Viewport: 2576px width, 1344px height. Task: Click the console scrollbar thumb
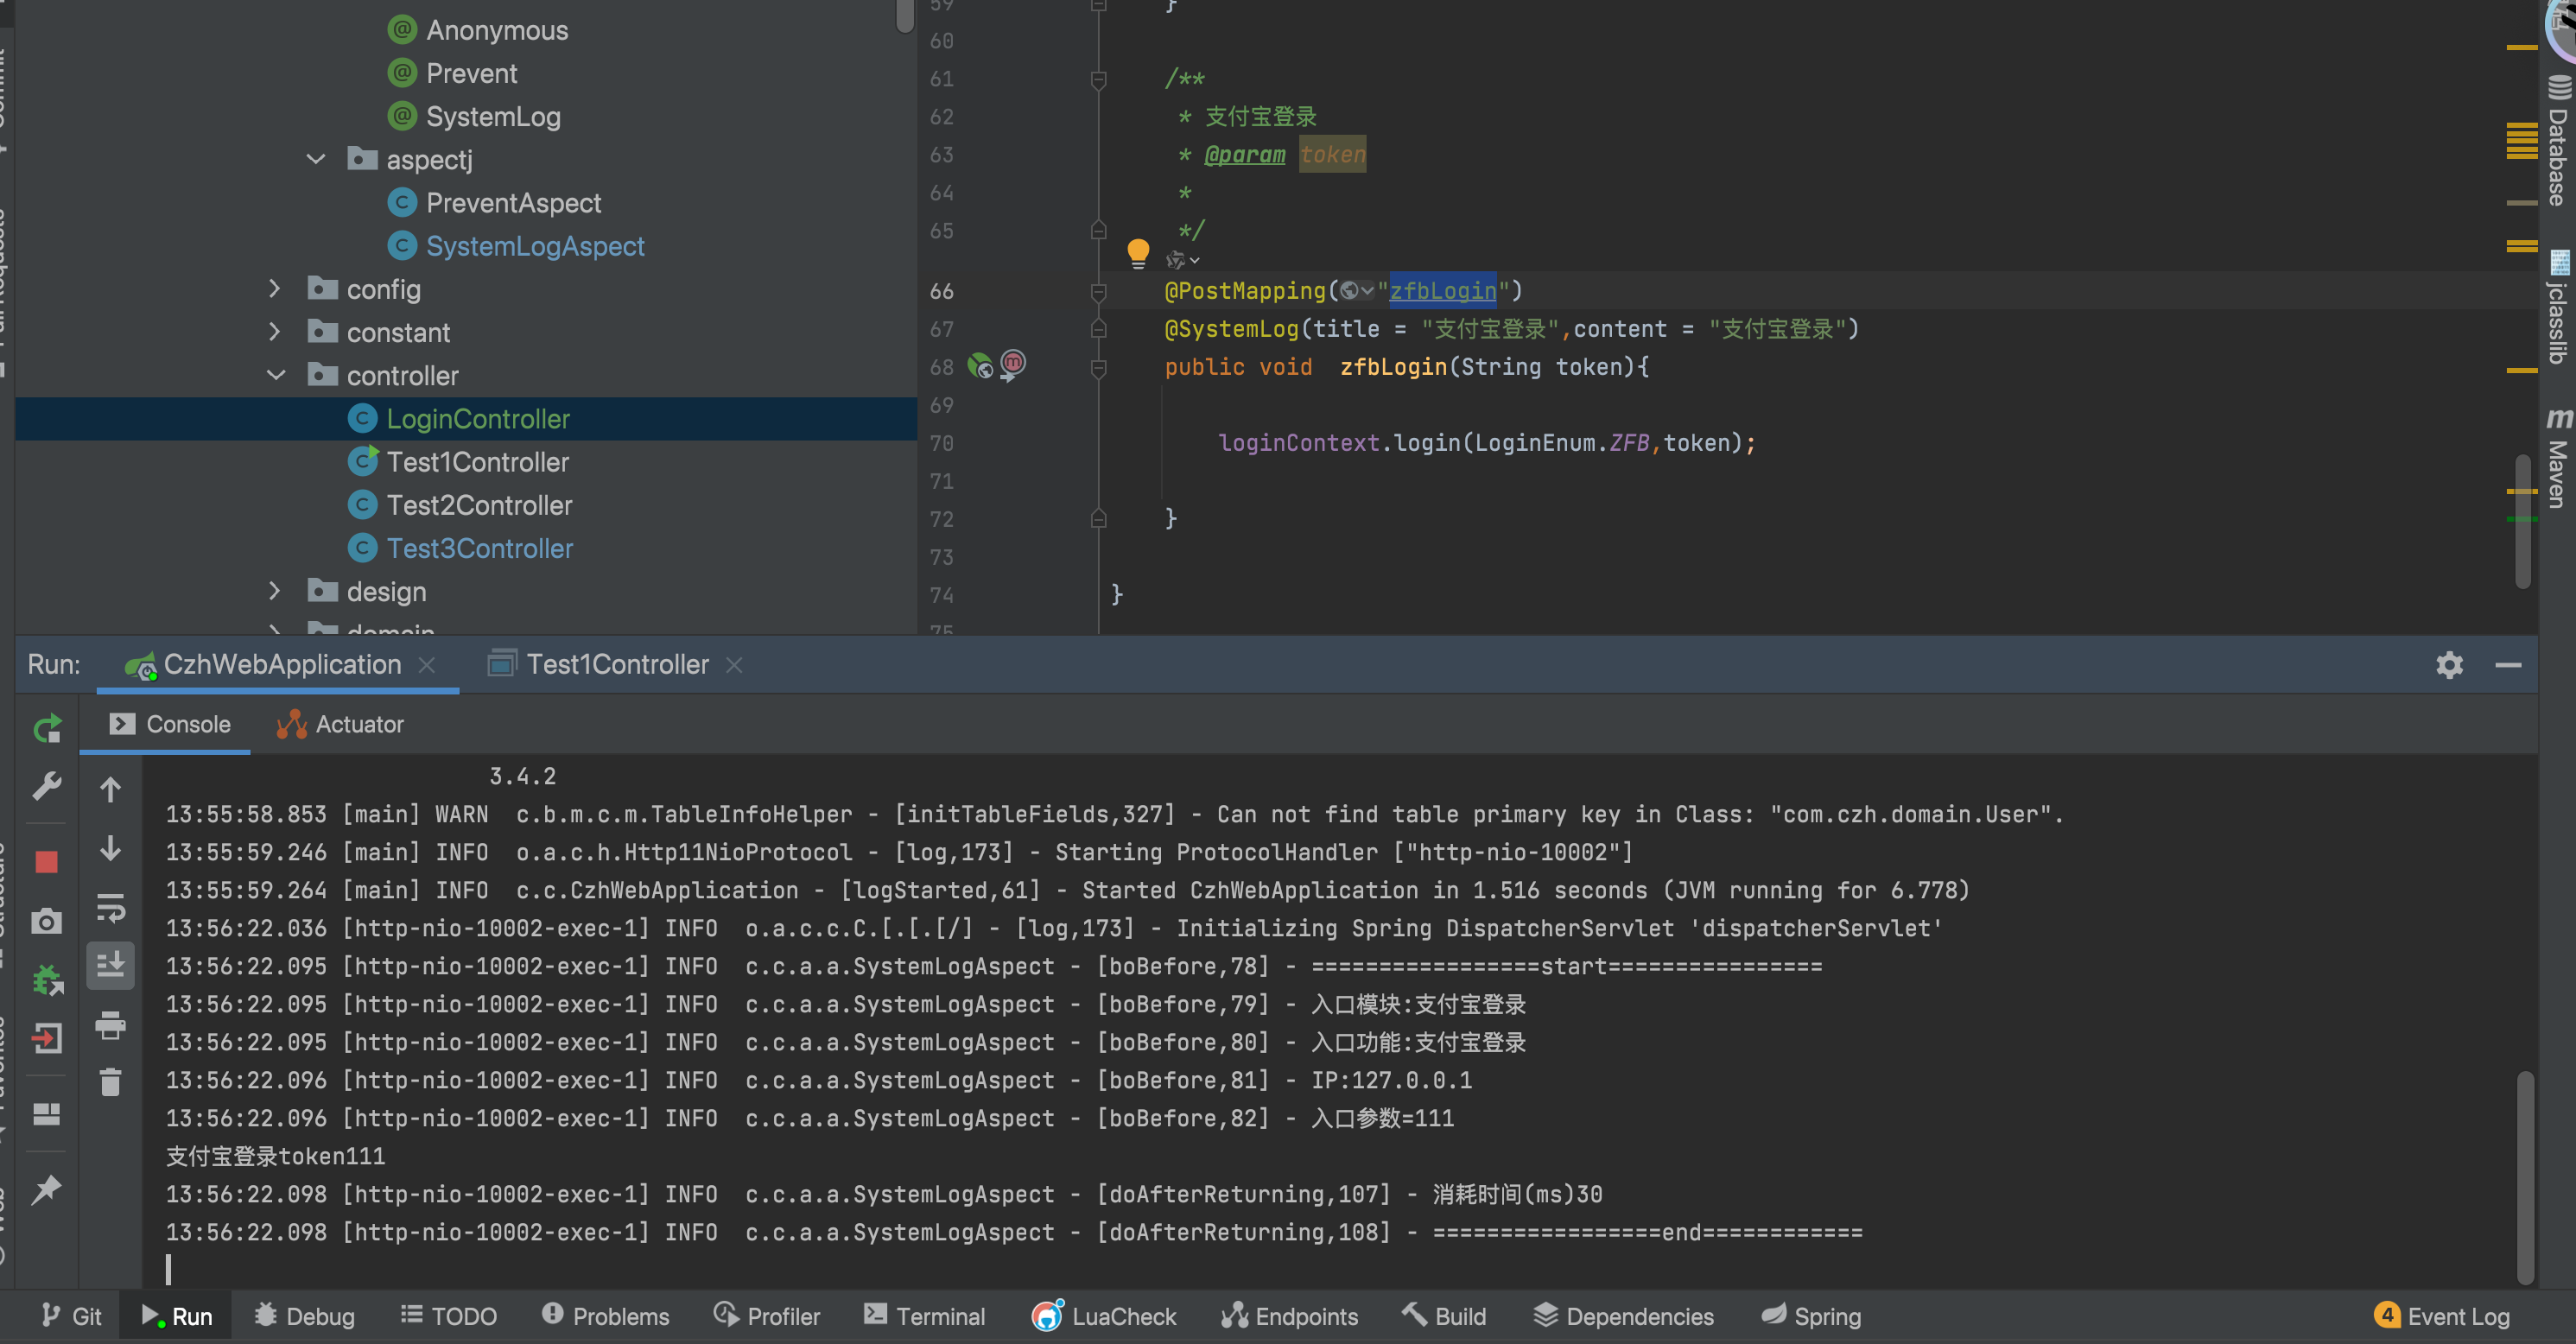(2525, 1177)
